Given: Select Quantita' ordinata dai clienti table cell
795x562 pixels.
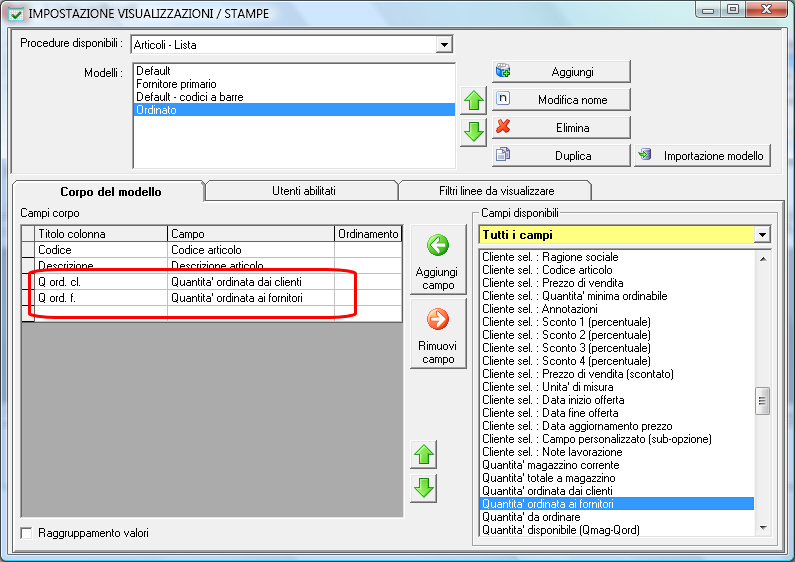Looking at the screenshot, I should click(x=251, y=282).
